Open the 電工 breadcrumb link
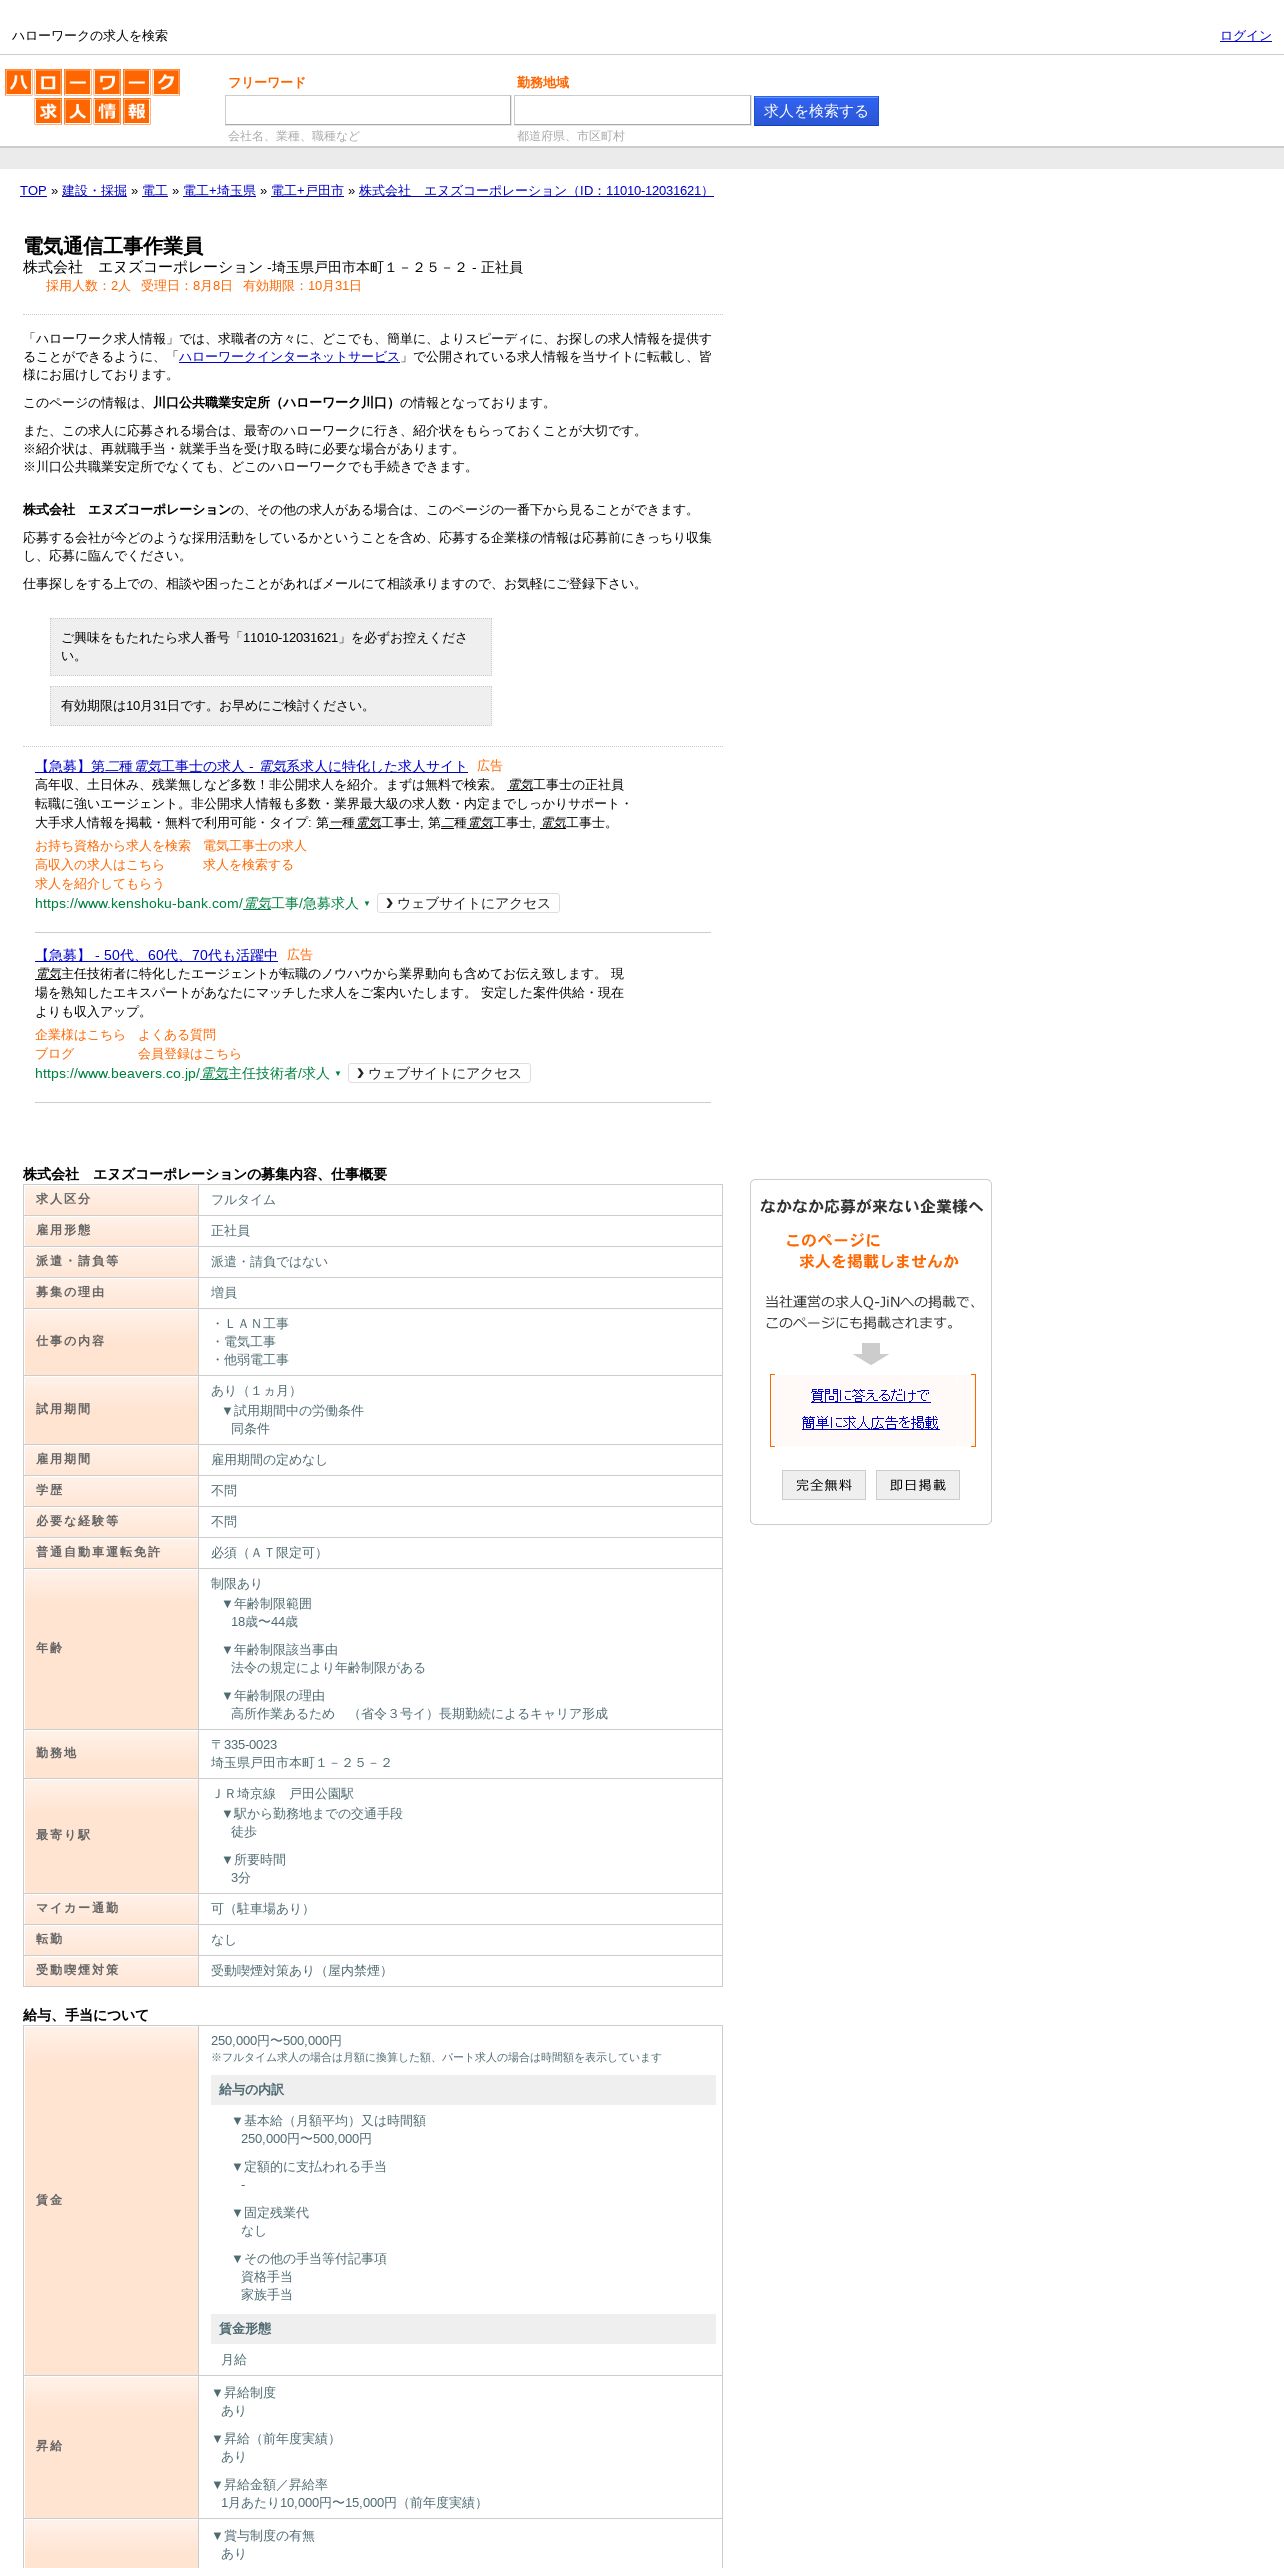This screenshot has width=1284, height=2568. (x=155, y=191)
